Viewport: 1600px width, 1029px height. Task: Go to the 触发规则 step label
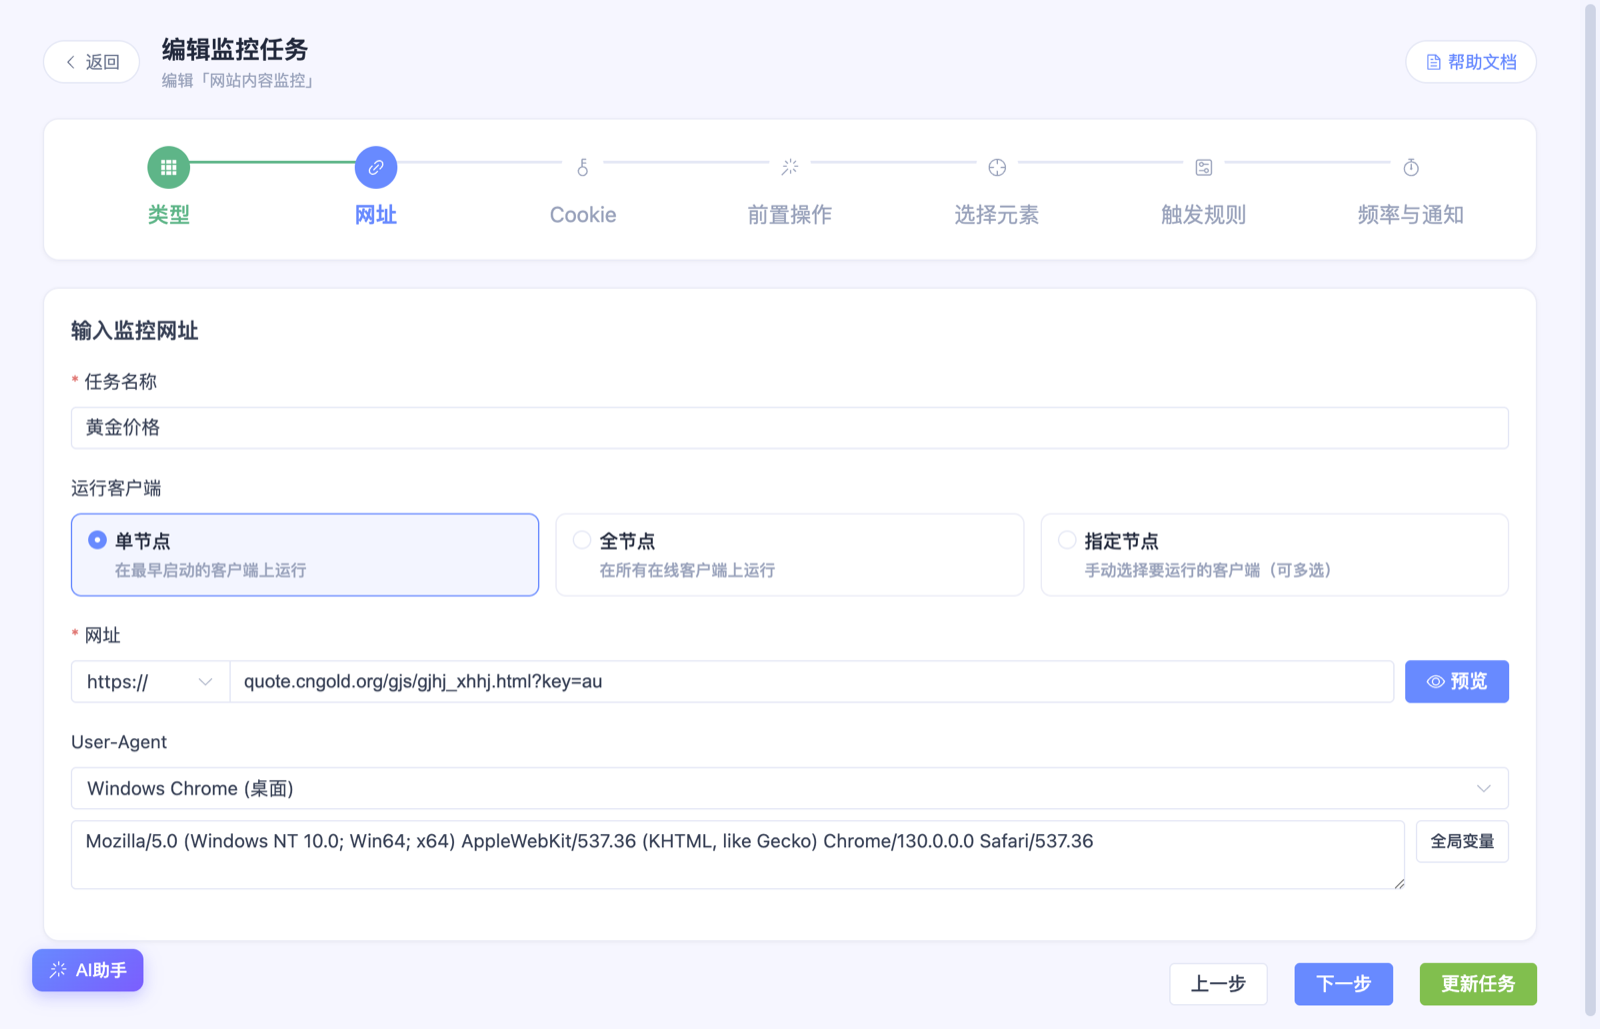[1204, 214]
